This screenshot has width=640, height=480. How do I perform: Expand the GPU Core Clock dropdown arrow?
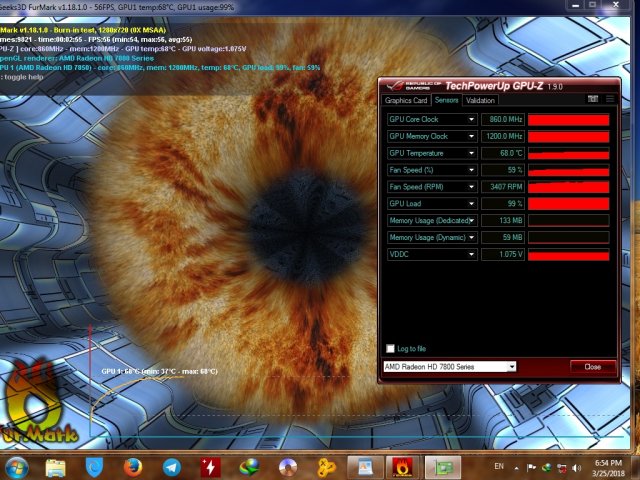pos(470,120)
